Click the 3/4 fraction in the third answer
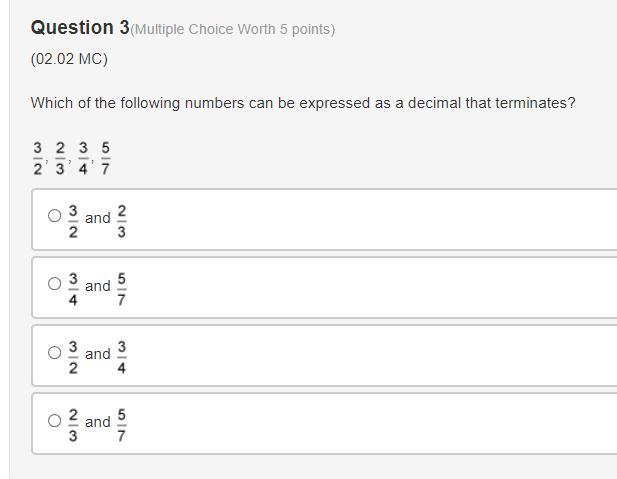Viewport: 617px width, 479px height. (122, 357)
